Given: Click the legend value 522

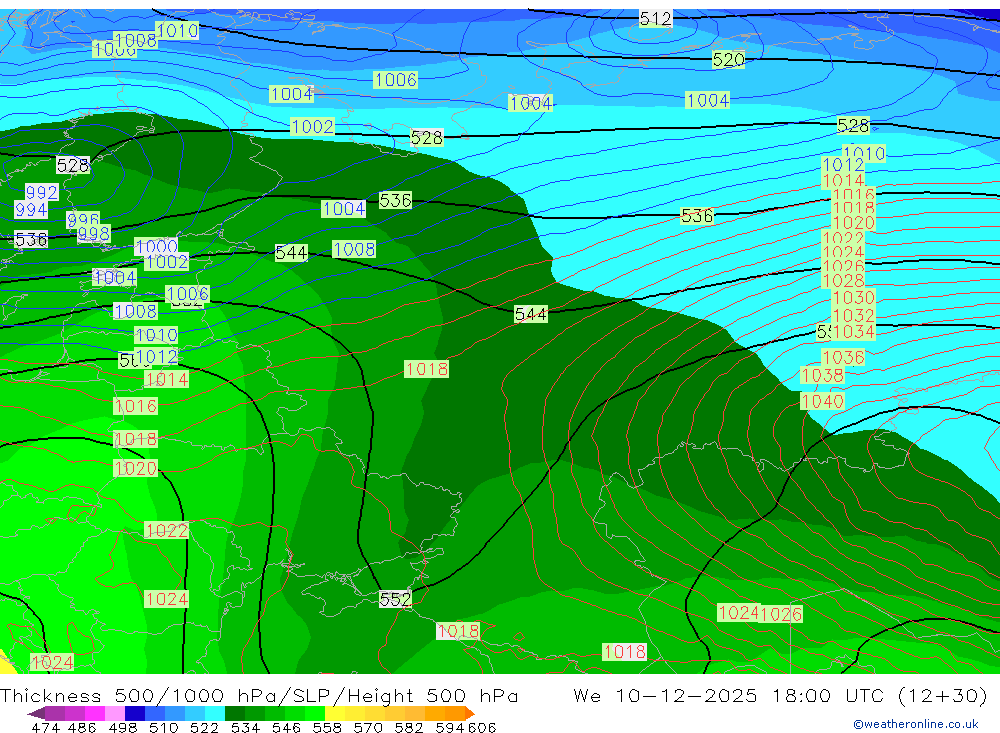Looking at the screenshot, I should 205,727.
